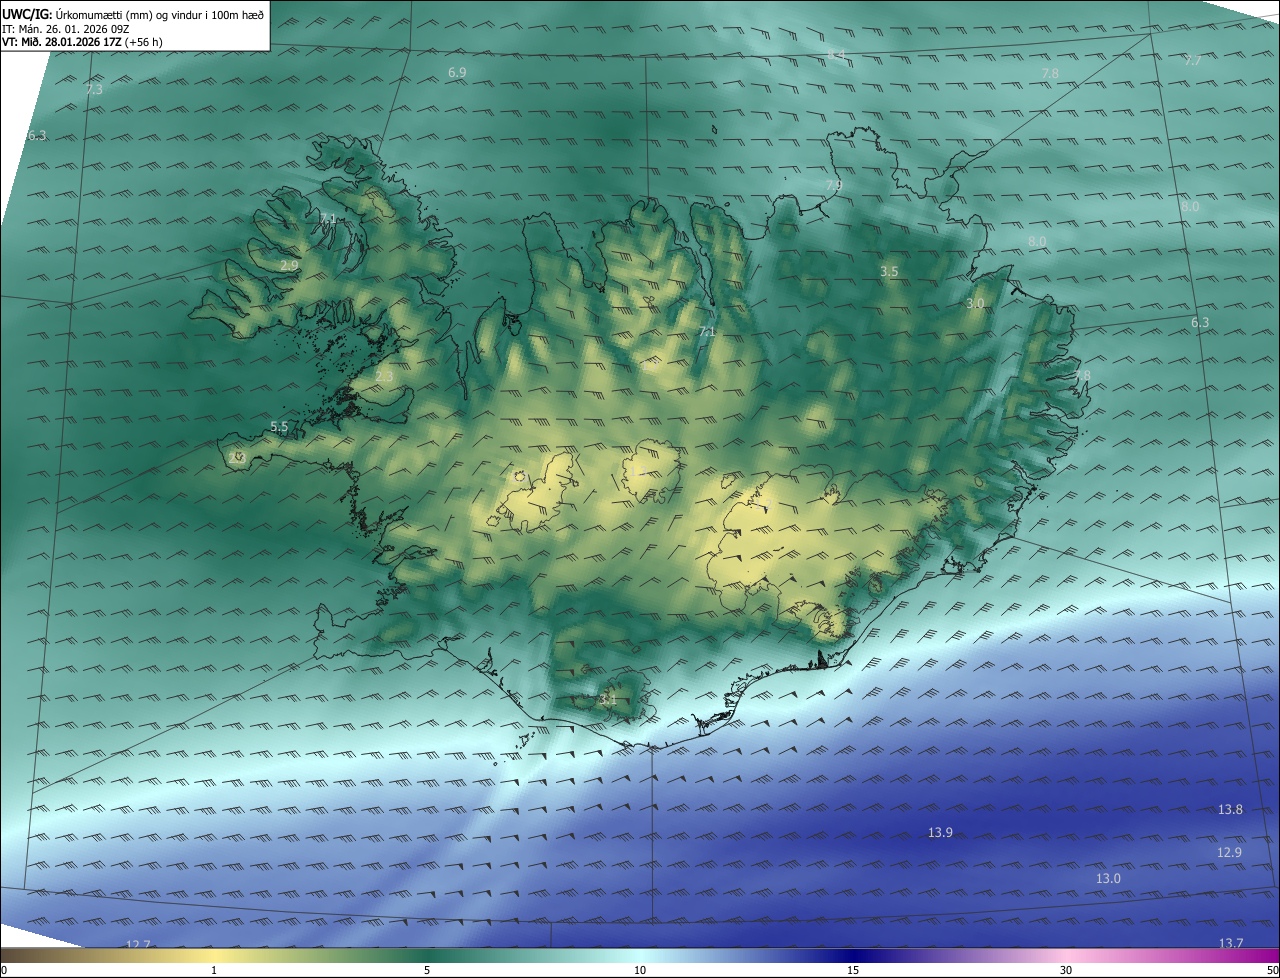
Task: Click the 7.7 value label
Action: pos(1192,61)
